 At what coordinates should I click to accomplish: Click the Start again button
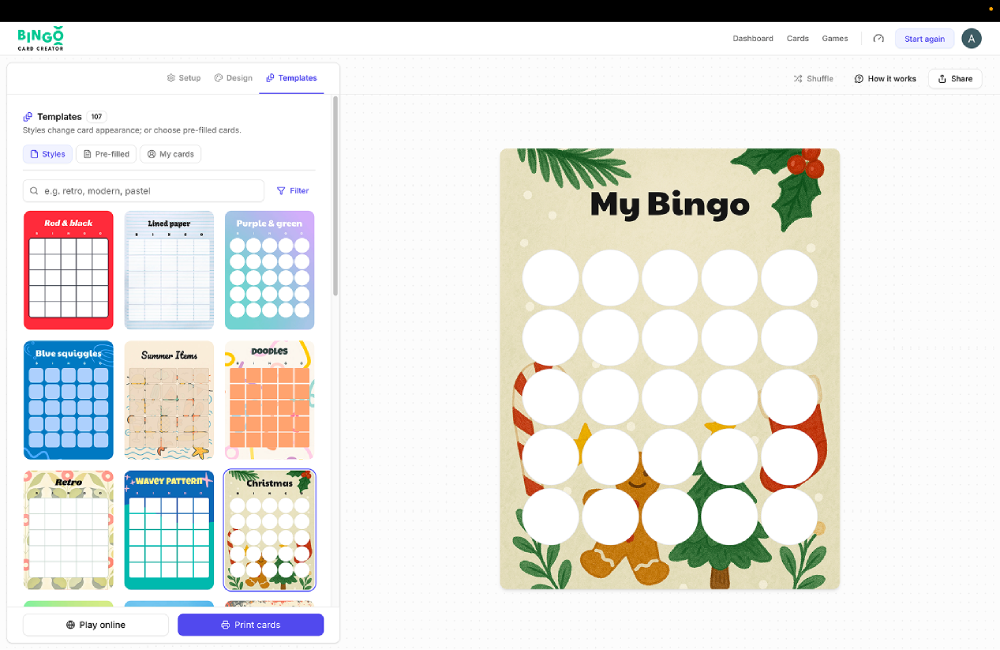(x=924, y=39)
